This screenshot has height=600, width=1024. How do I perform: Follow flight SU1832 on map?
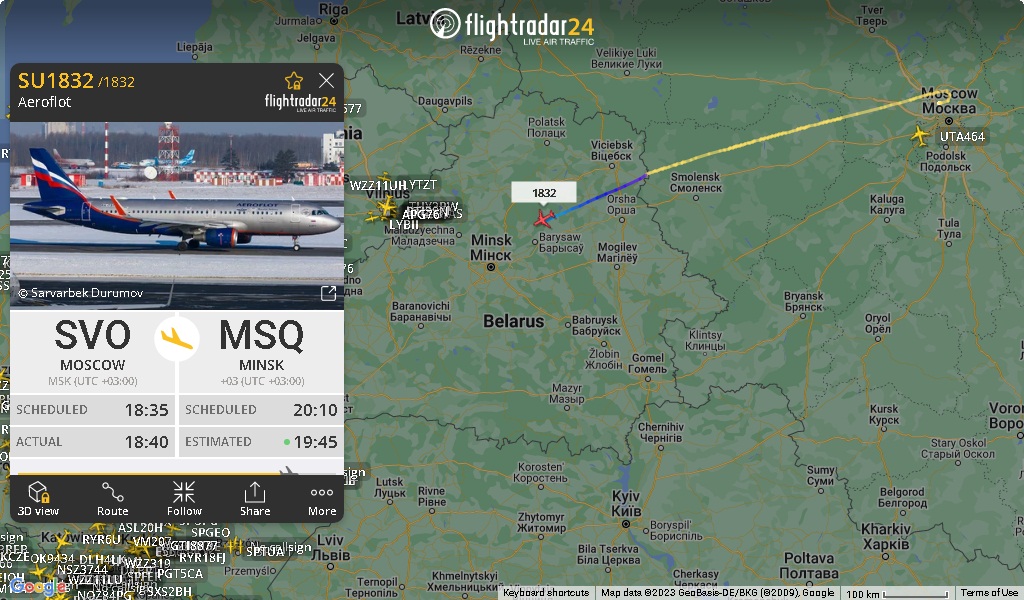click(x=184, y=499)
